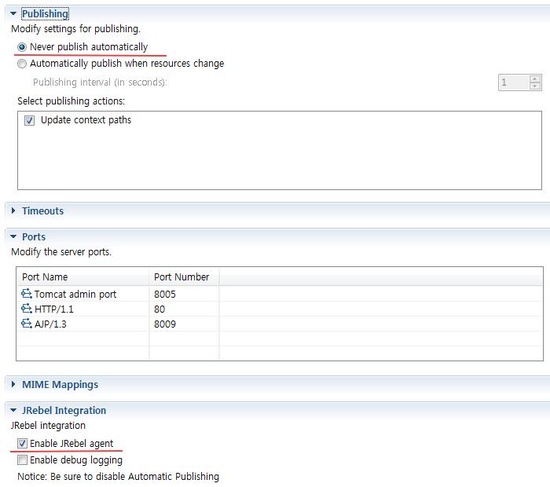Collapse the JRebel Integration section
550x487 pixels.
pyautogui.click(x=13, y=410)
